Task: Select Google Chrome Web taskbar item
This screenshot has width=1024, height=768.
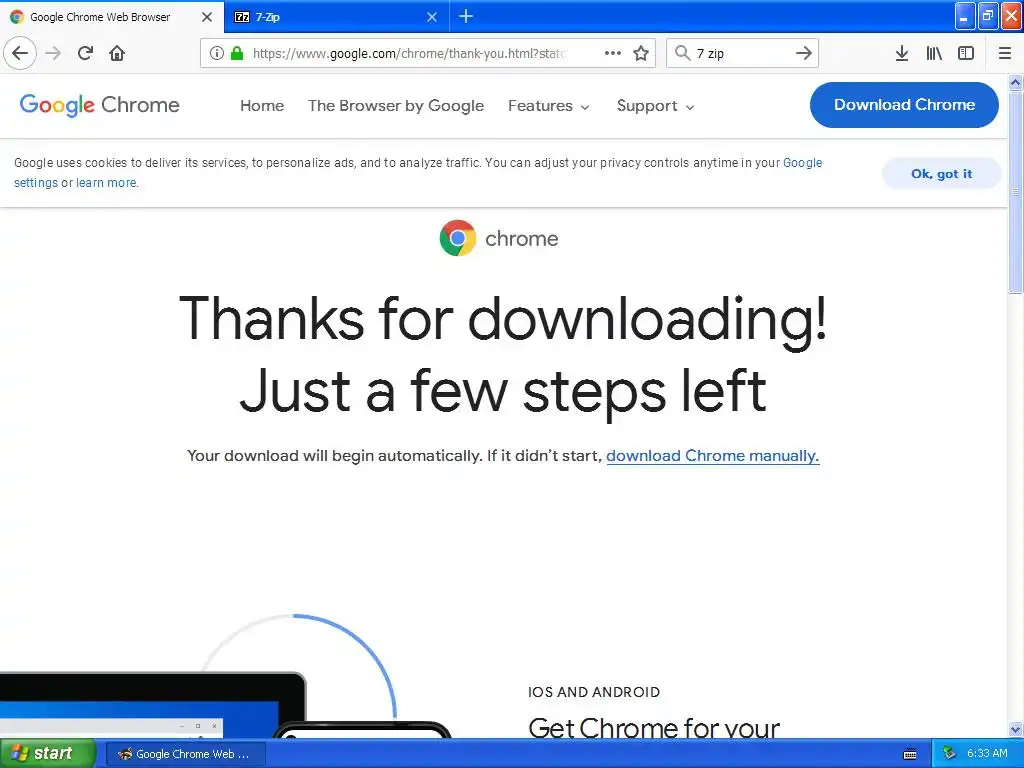Action: click(x=186, y=754)
